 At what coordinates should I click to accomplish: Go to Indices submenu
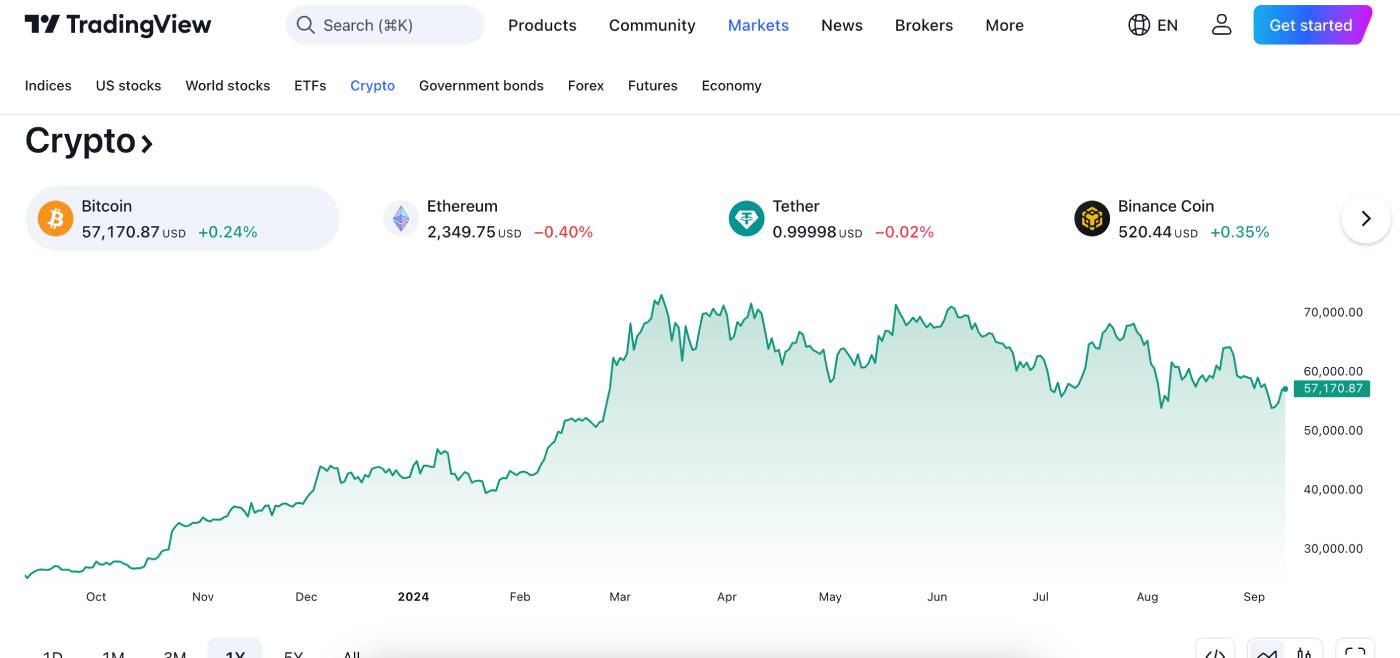[48, 86]
